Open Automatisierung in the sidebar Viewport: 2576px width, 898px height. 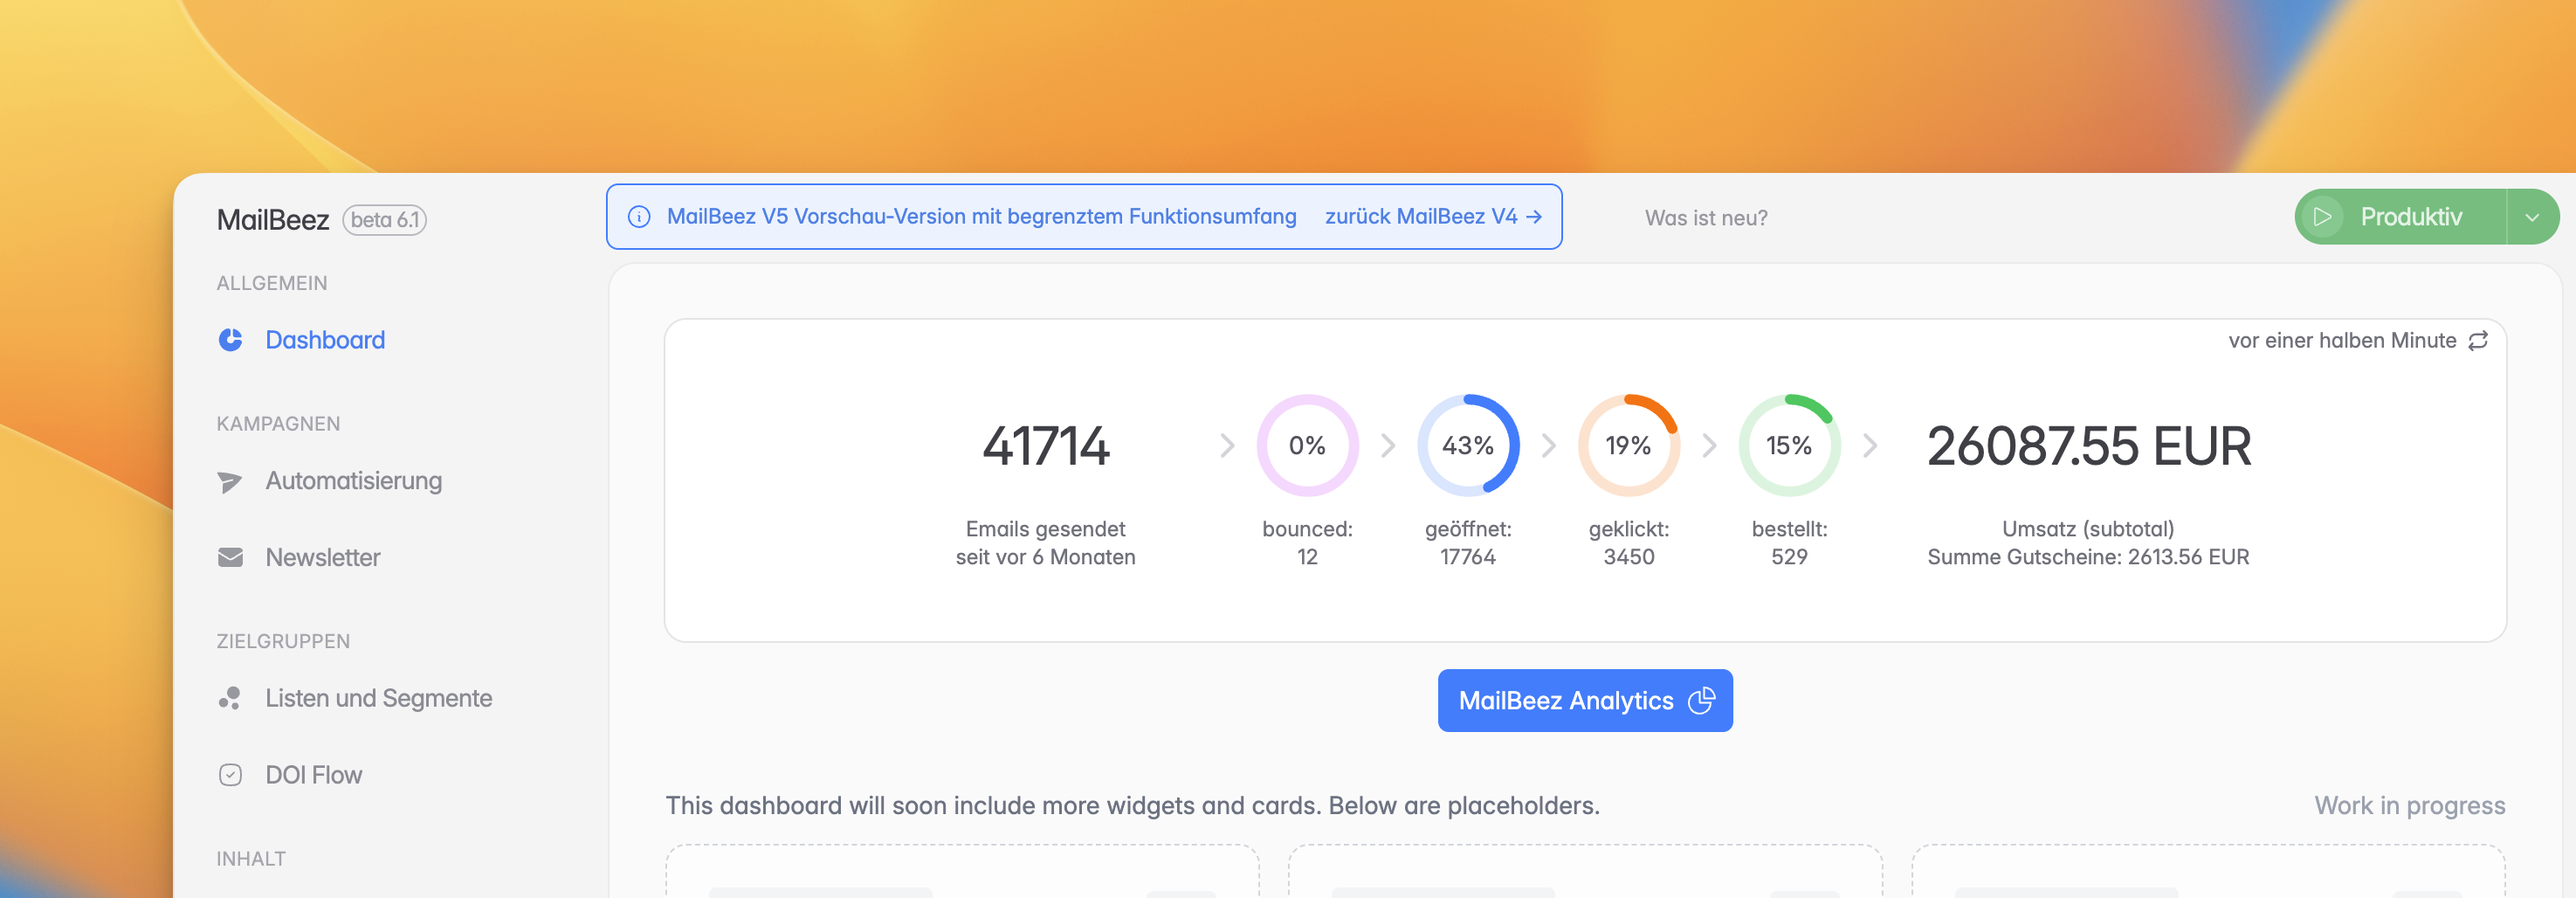click(353, 481)
